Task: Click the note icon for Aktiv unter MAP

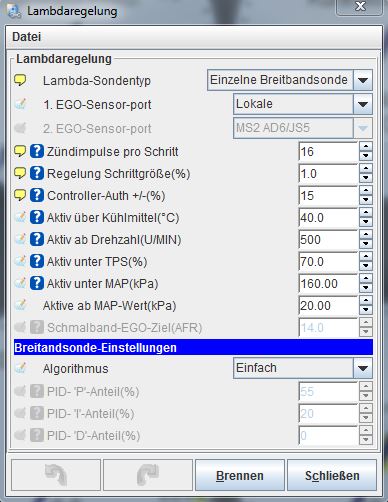Action: (x=20, y=283)
